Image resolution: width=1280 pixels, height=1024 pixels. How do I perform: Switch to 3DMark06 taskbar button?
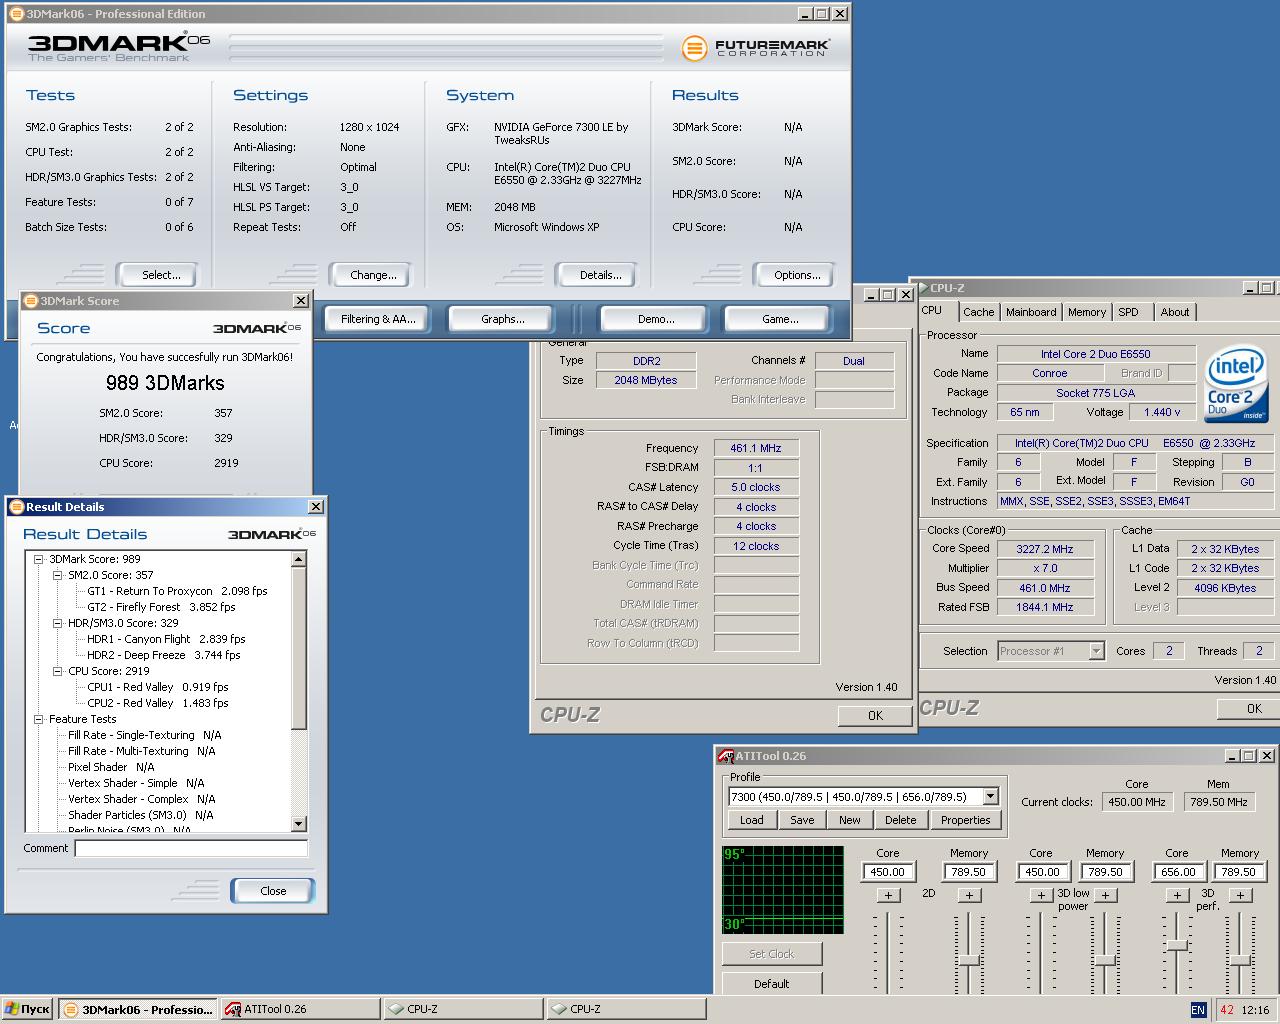137,1009
